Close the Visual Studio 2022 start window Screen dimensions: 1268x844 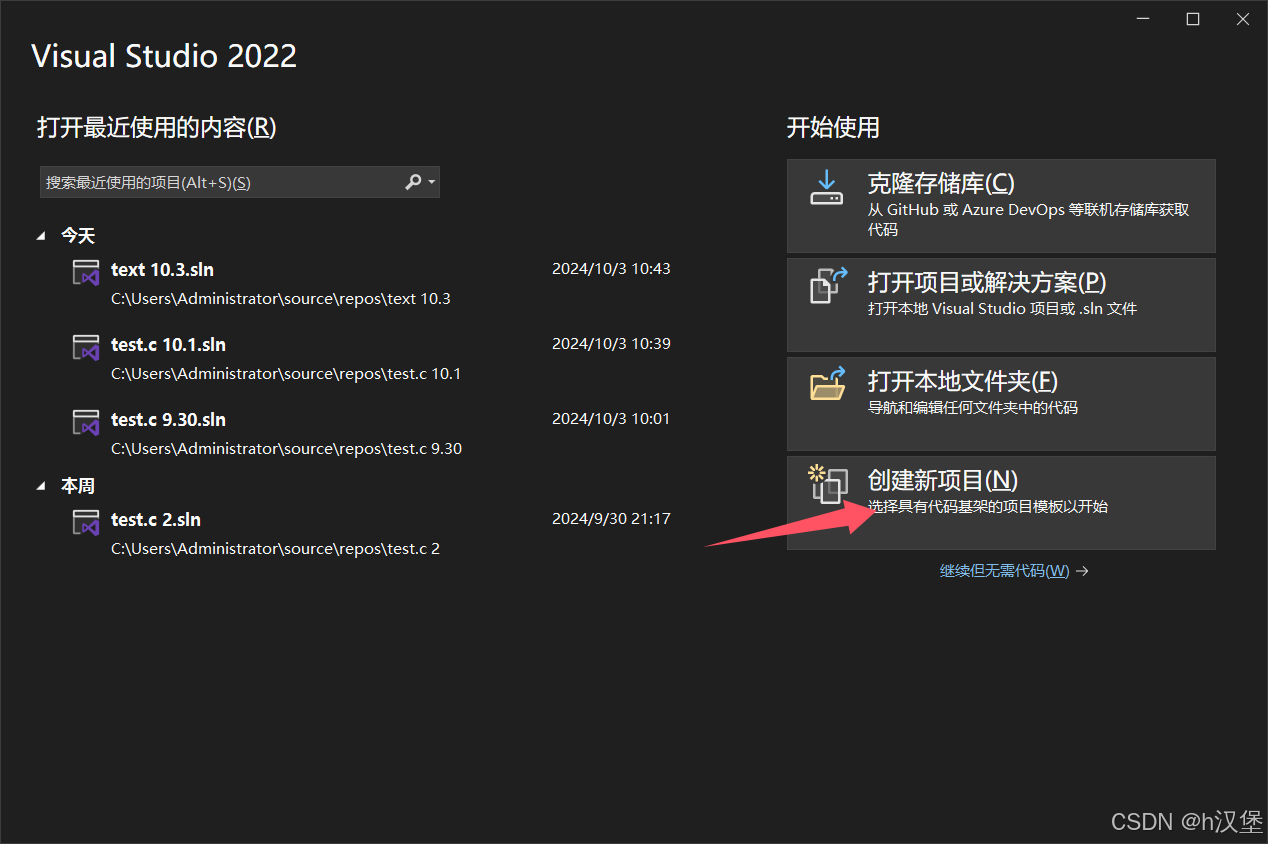tap(1242, 19)
